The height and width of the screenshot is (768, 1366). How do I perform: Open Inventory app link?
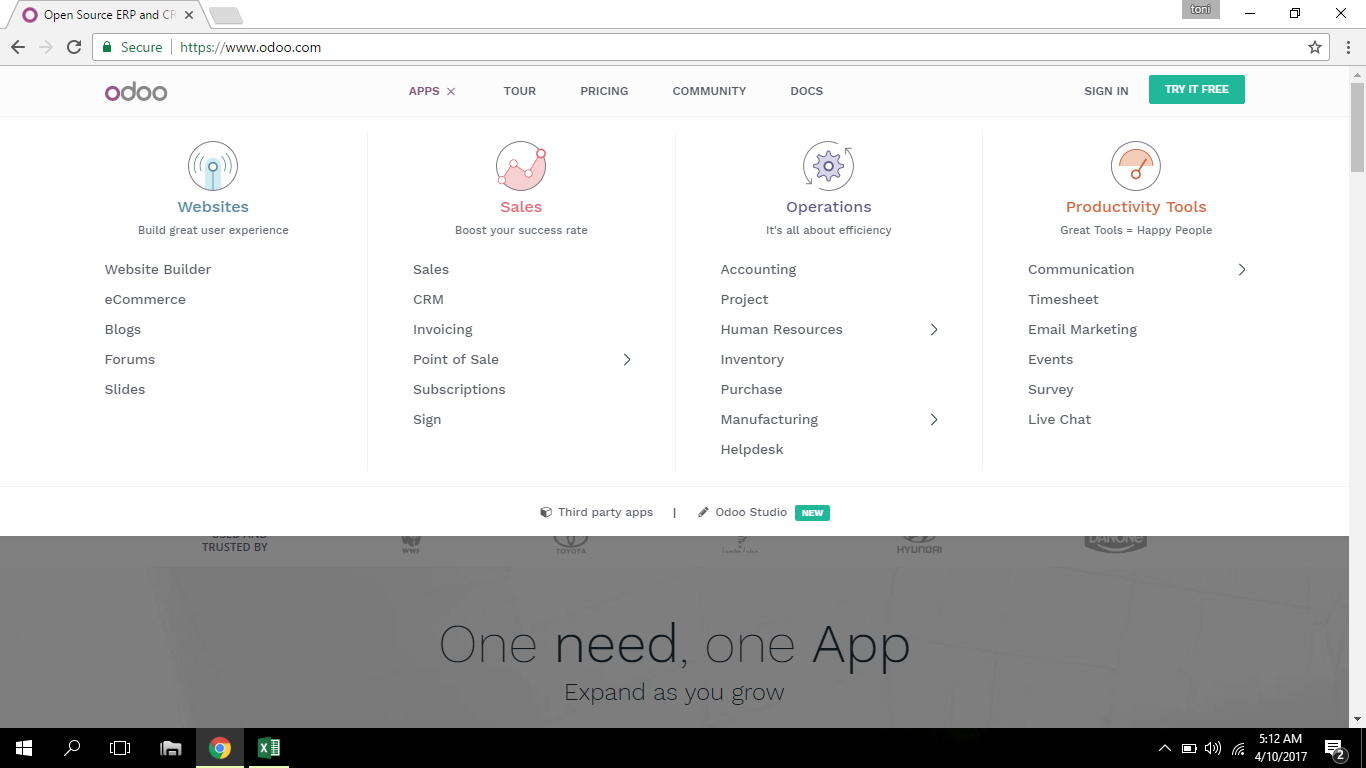[x=752, y=359]
